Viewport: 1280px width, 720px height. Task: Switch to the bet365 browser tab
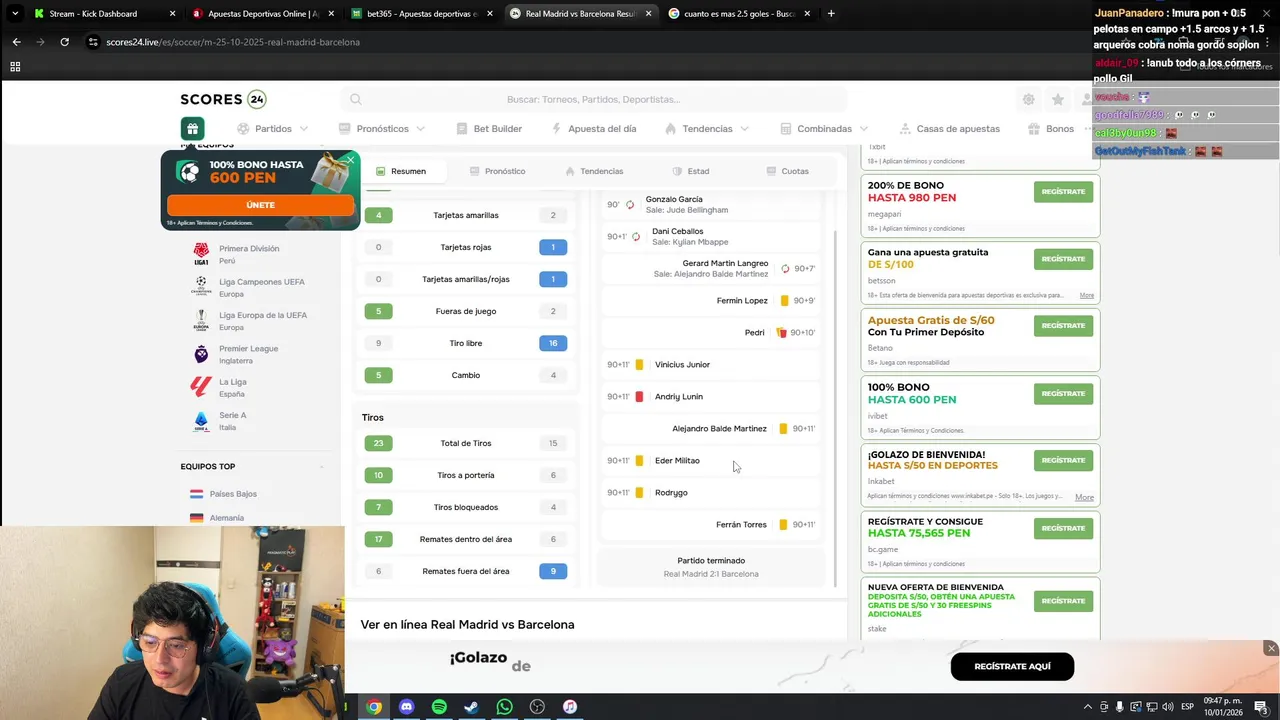(422, 14)
